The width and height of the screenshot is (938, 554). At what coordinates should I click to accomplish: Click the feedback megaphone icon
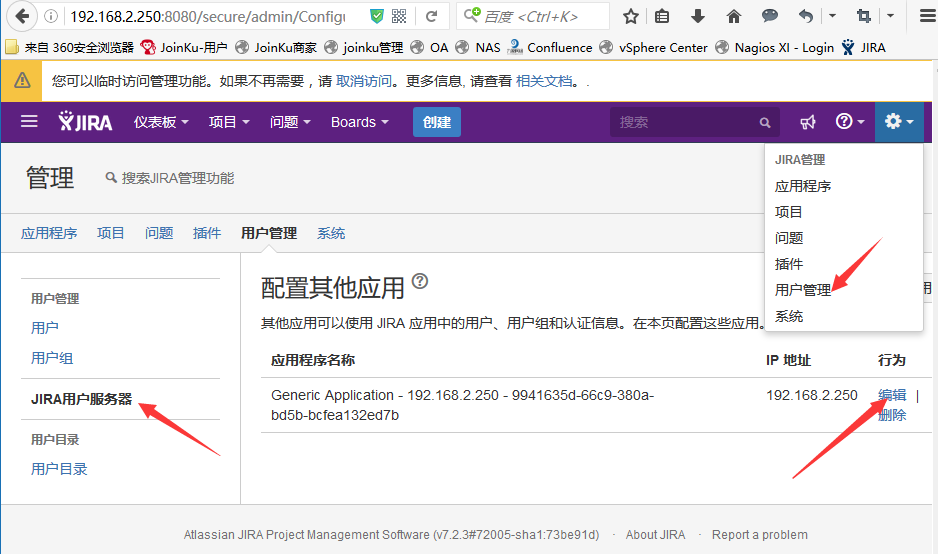click(808, 122)
